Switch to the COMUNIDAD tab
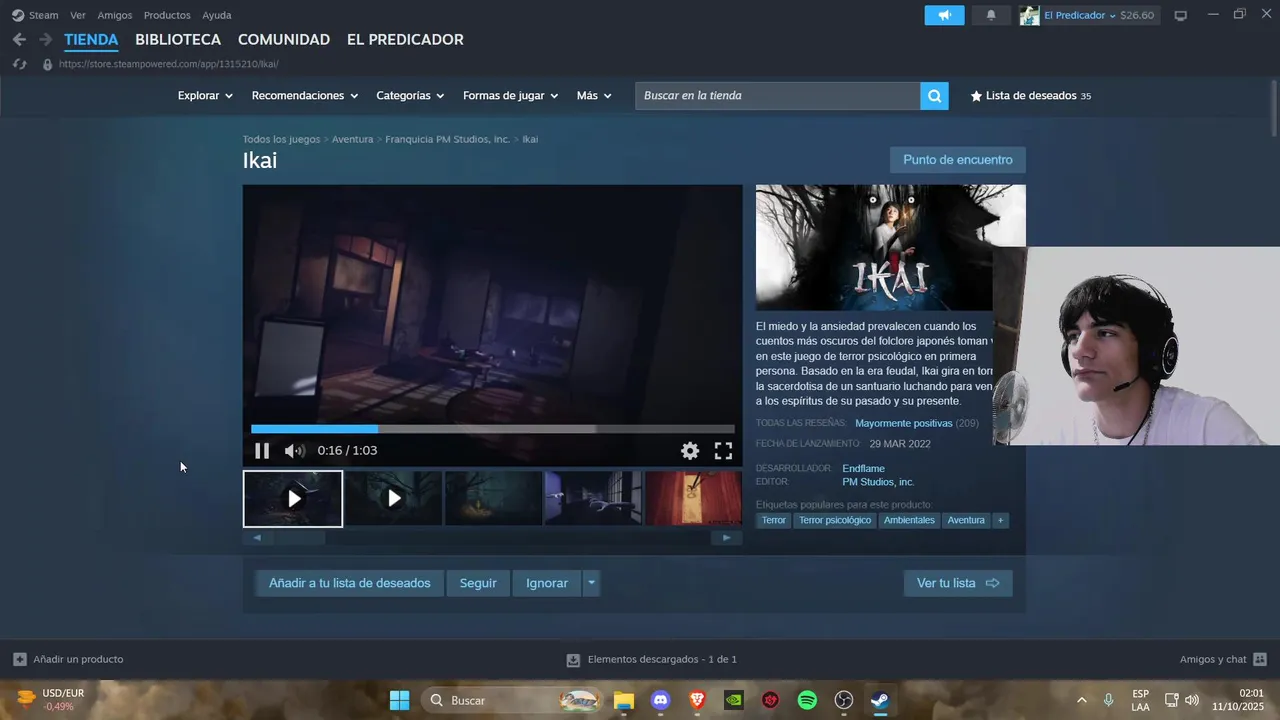This screenshot has height=720, width=1280. tap(284, 40)
